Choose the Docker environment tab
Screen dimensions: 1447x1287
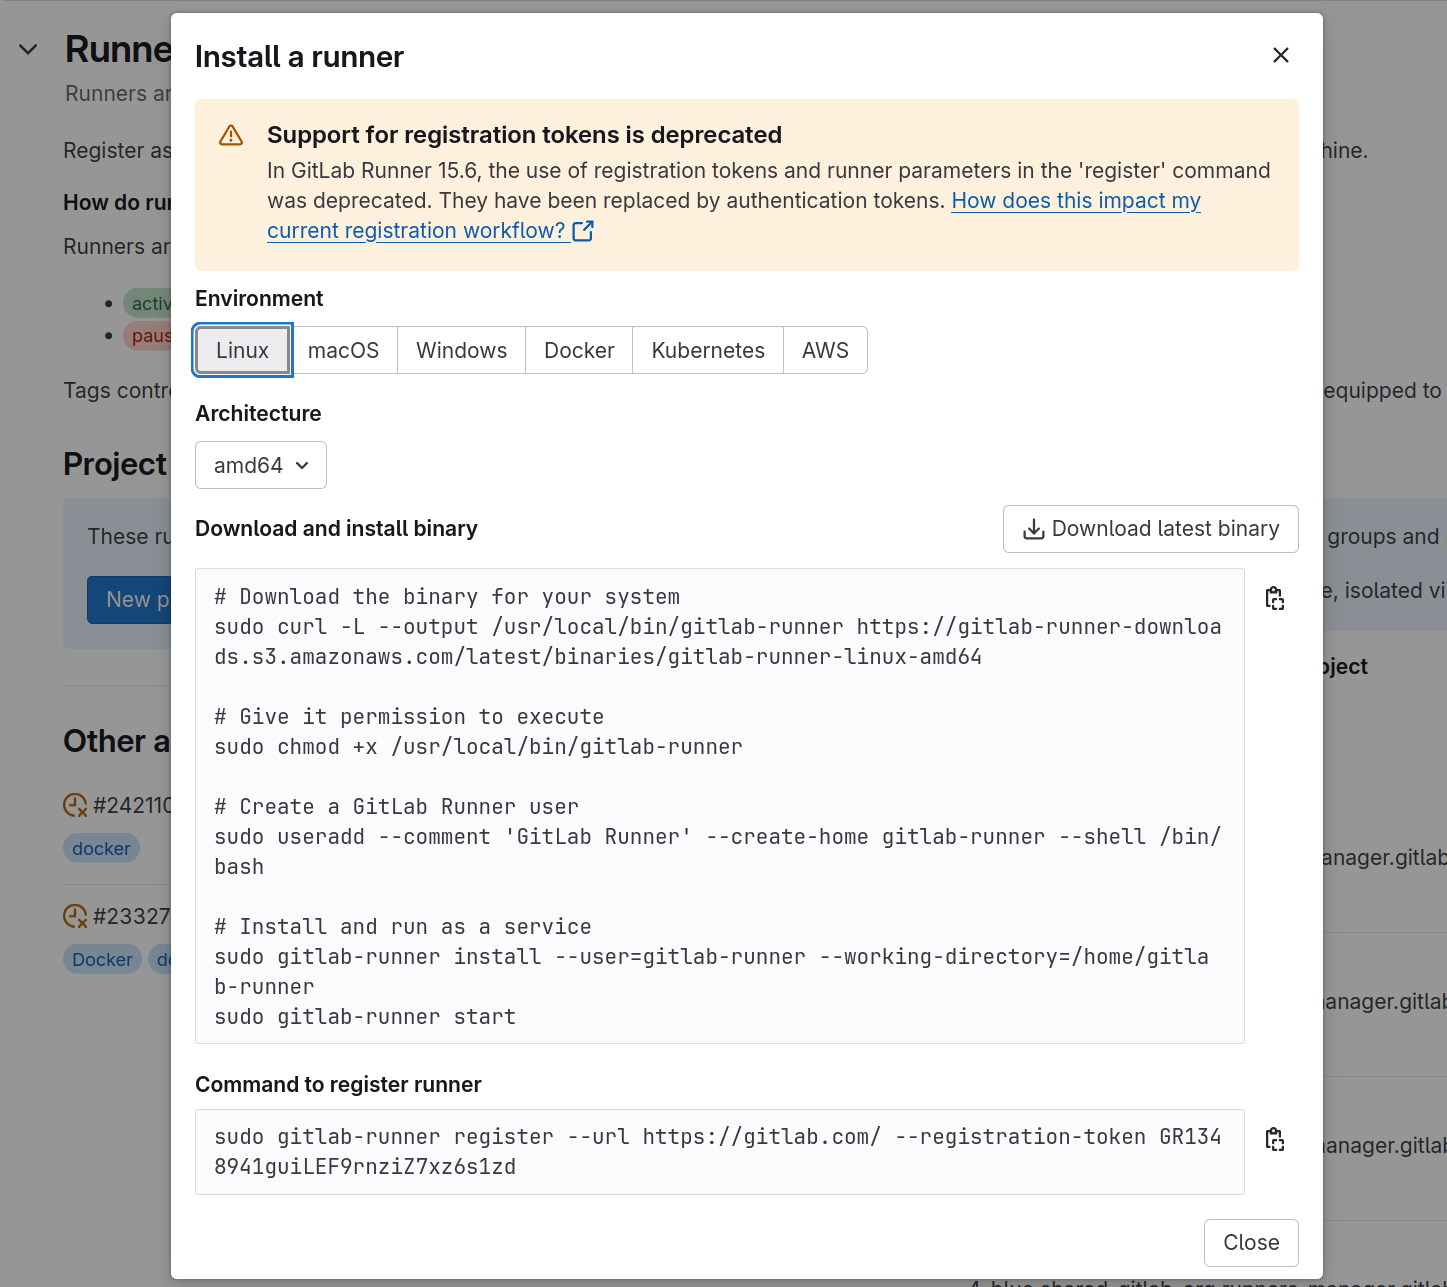[x=579, y=350]
